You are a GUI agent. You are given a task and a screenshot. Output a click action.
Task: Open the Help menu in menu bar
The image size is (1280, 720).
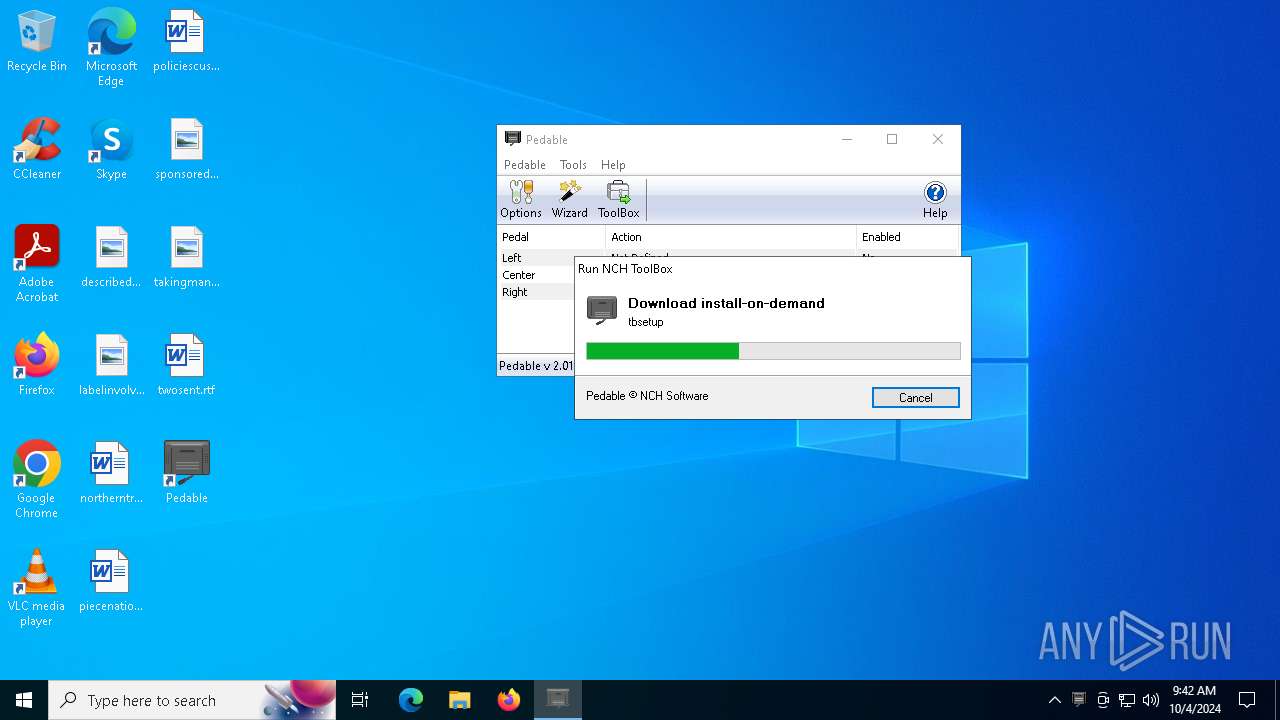pos(613,165)
